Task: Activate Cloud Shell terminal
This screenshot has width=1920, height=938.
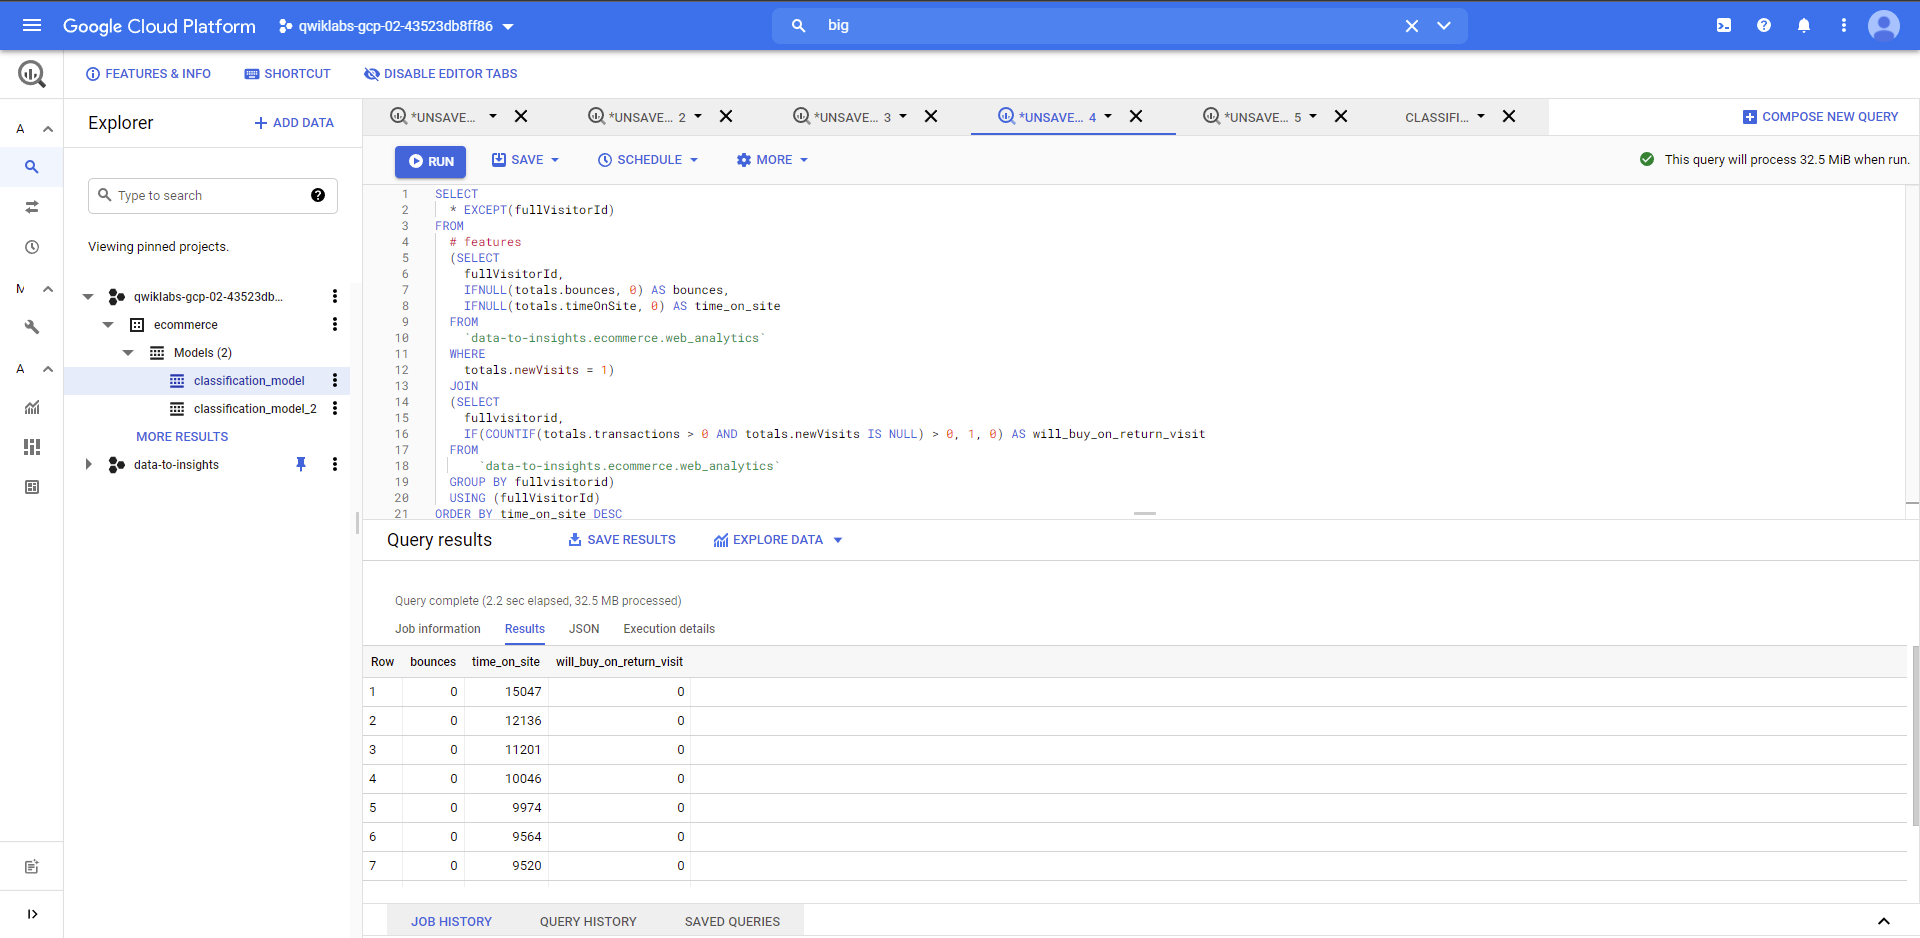Action: tap(1723, 25)
